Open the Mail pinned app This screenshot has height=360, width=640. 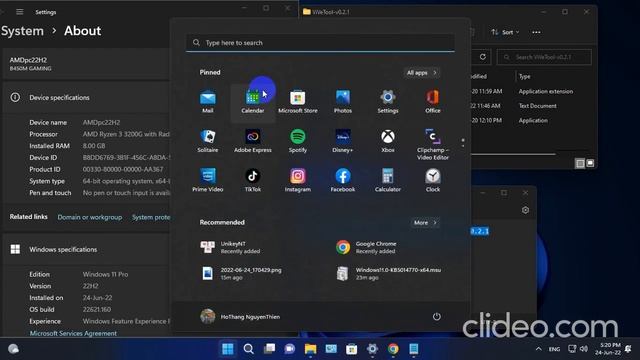(208, 102)
